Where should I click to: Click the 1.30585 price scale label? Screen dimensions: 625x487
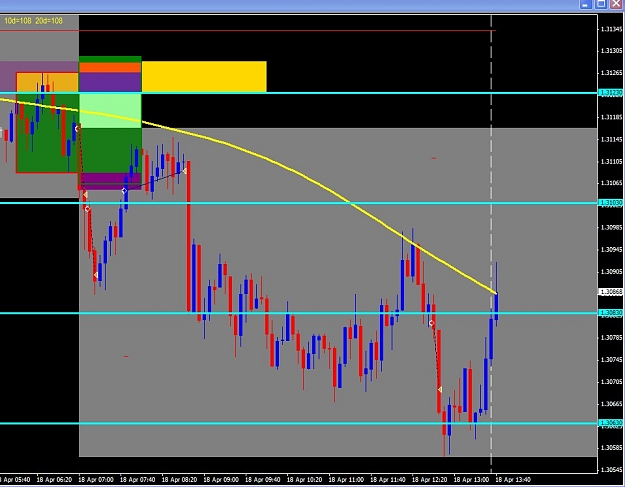611,448
